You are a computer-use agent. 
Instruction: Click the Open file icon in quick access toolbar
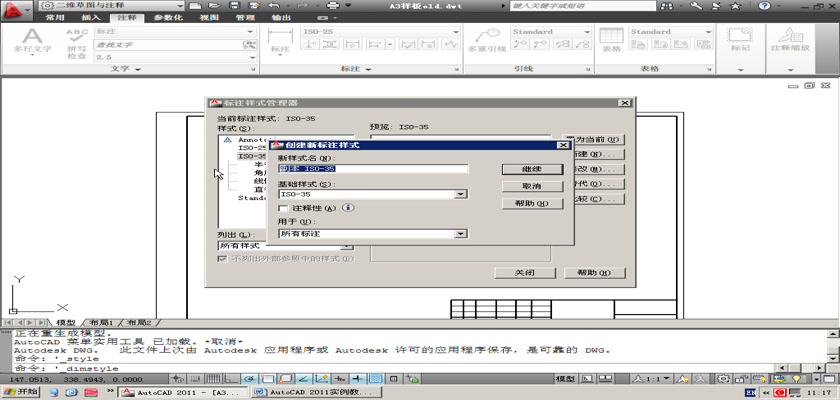214,5
